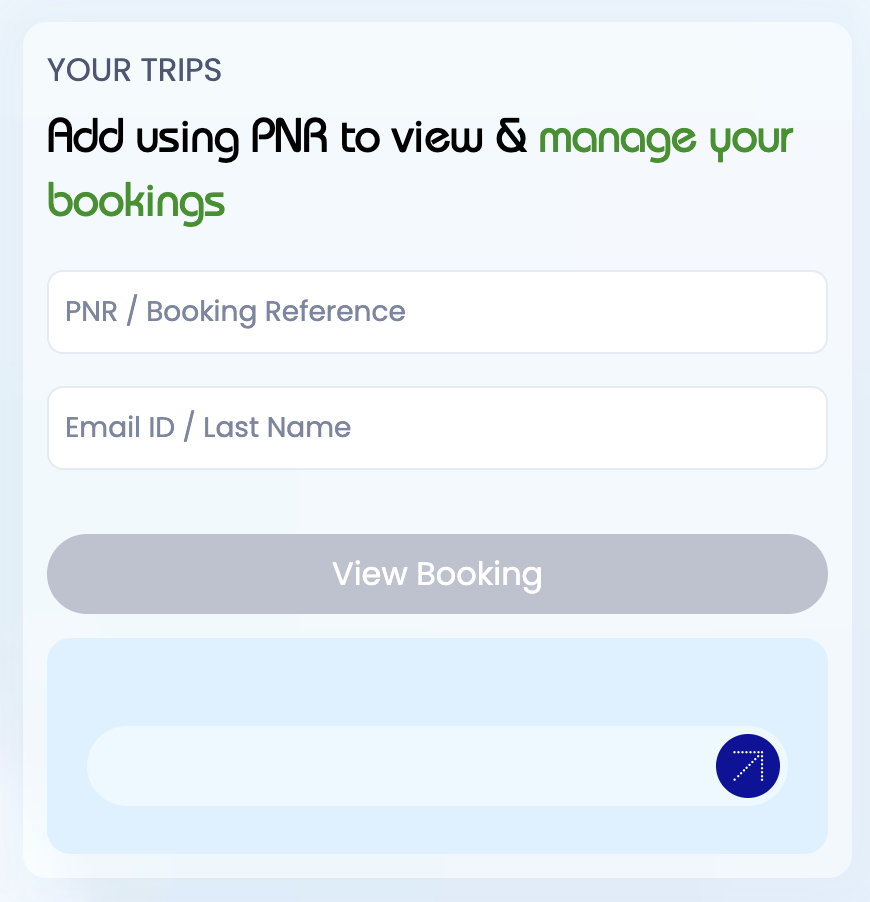
Task: Click the green 'bookings' word in heading
Action: pos(137,201)
